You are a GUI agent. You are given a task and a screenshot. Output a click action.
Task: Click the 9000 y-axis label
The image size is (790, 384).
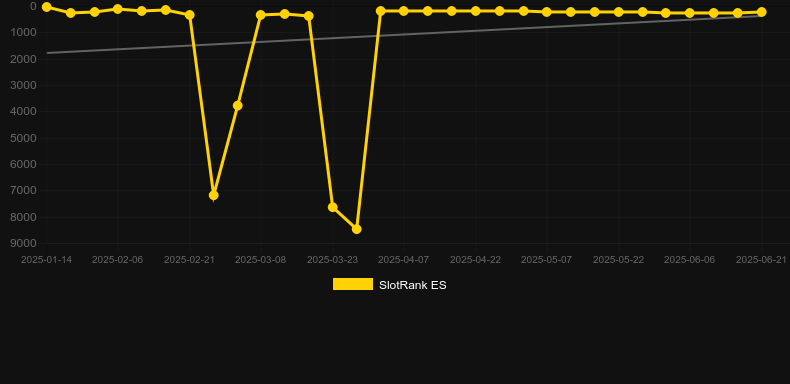click(24, 243)
